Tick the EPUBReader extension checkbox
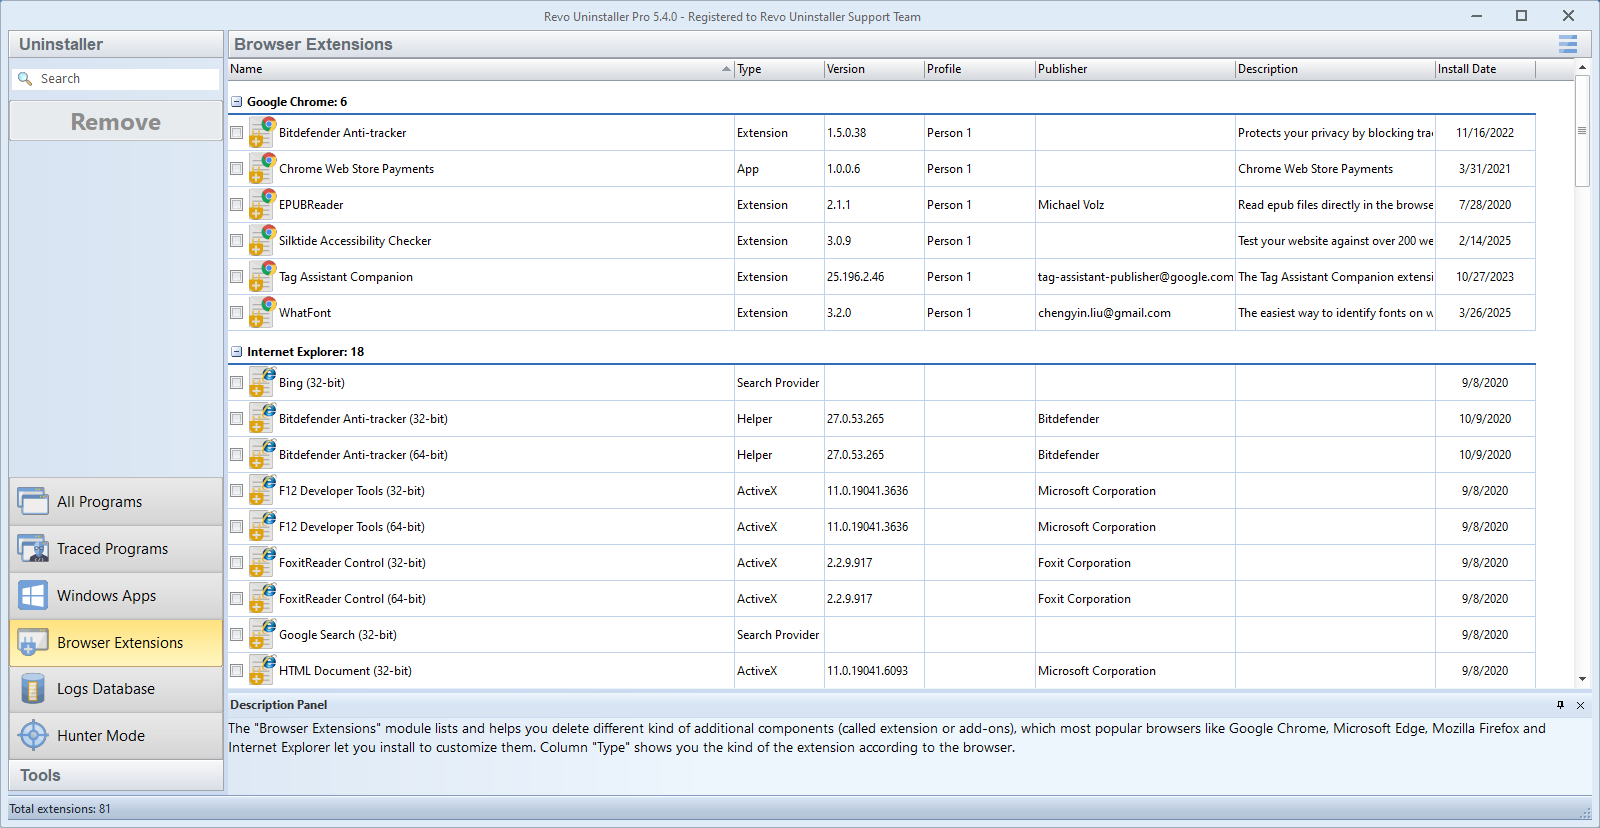1600x828 pixels. click(x=237, y=205)
